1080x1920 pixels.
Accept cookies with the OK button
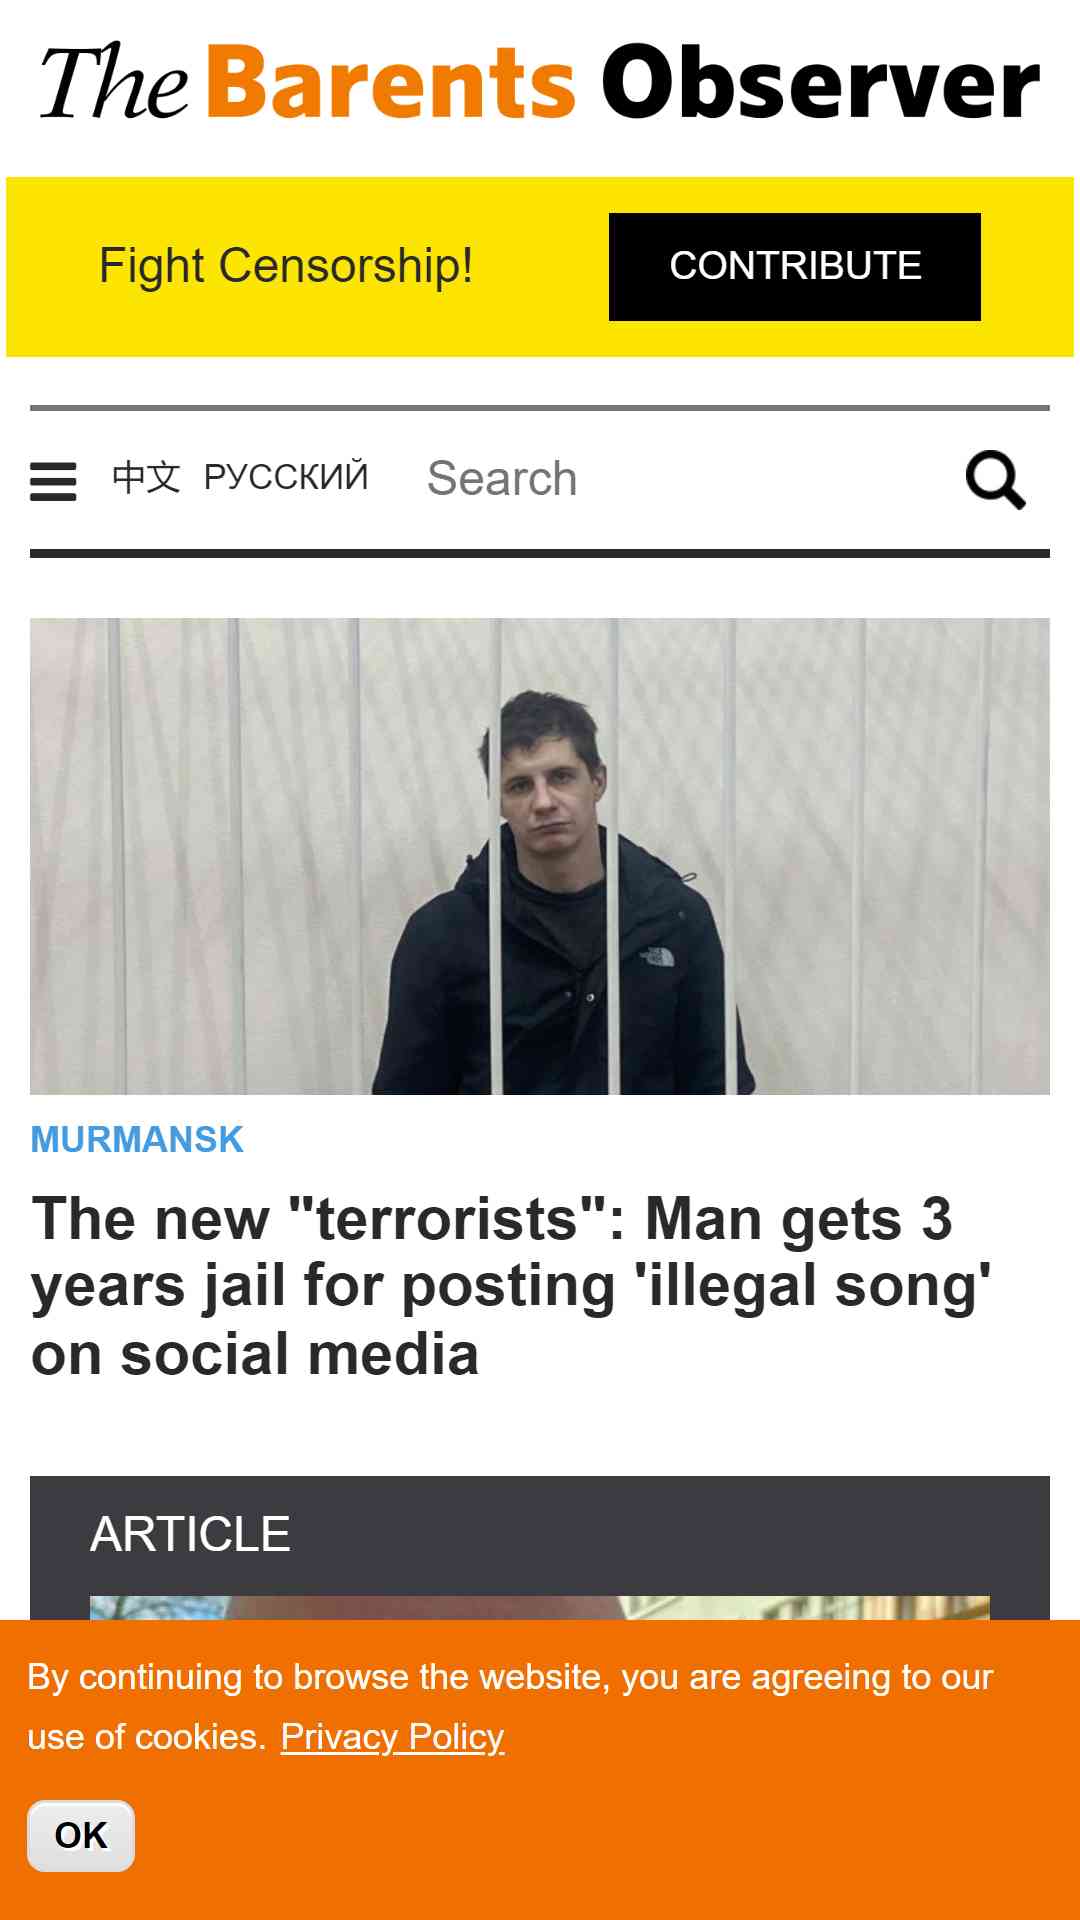81,1836
